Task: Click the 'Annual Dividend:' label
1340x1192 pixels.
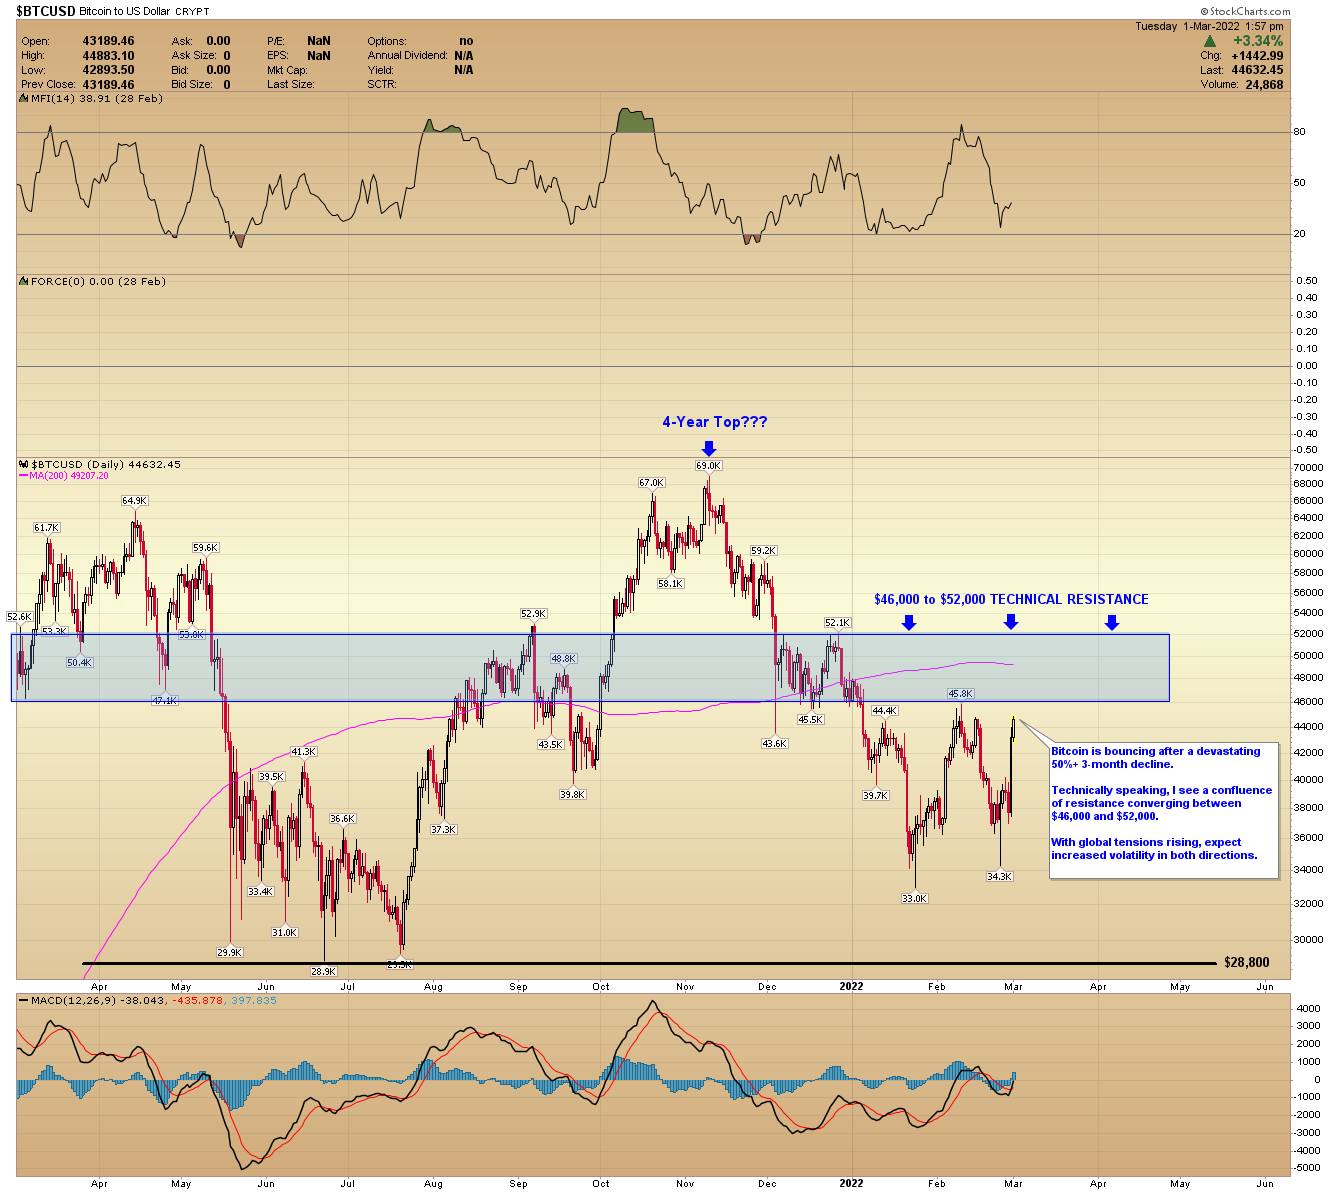Action: click(407, 55)
